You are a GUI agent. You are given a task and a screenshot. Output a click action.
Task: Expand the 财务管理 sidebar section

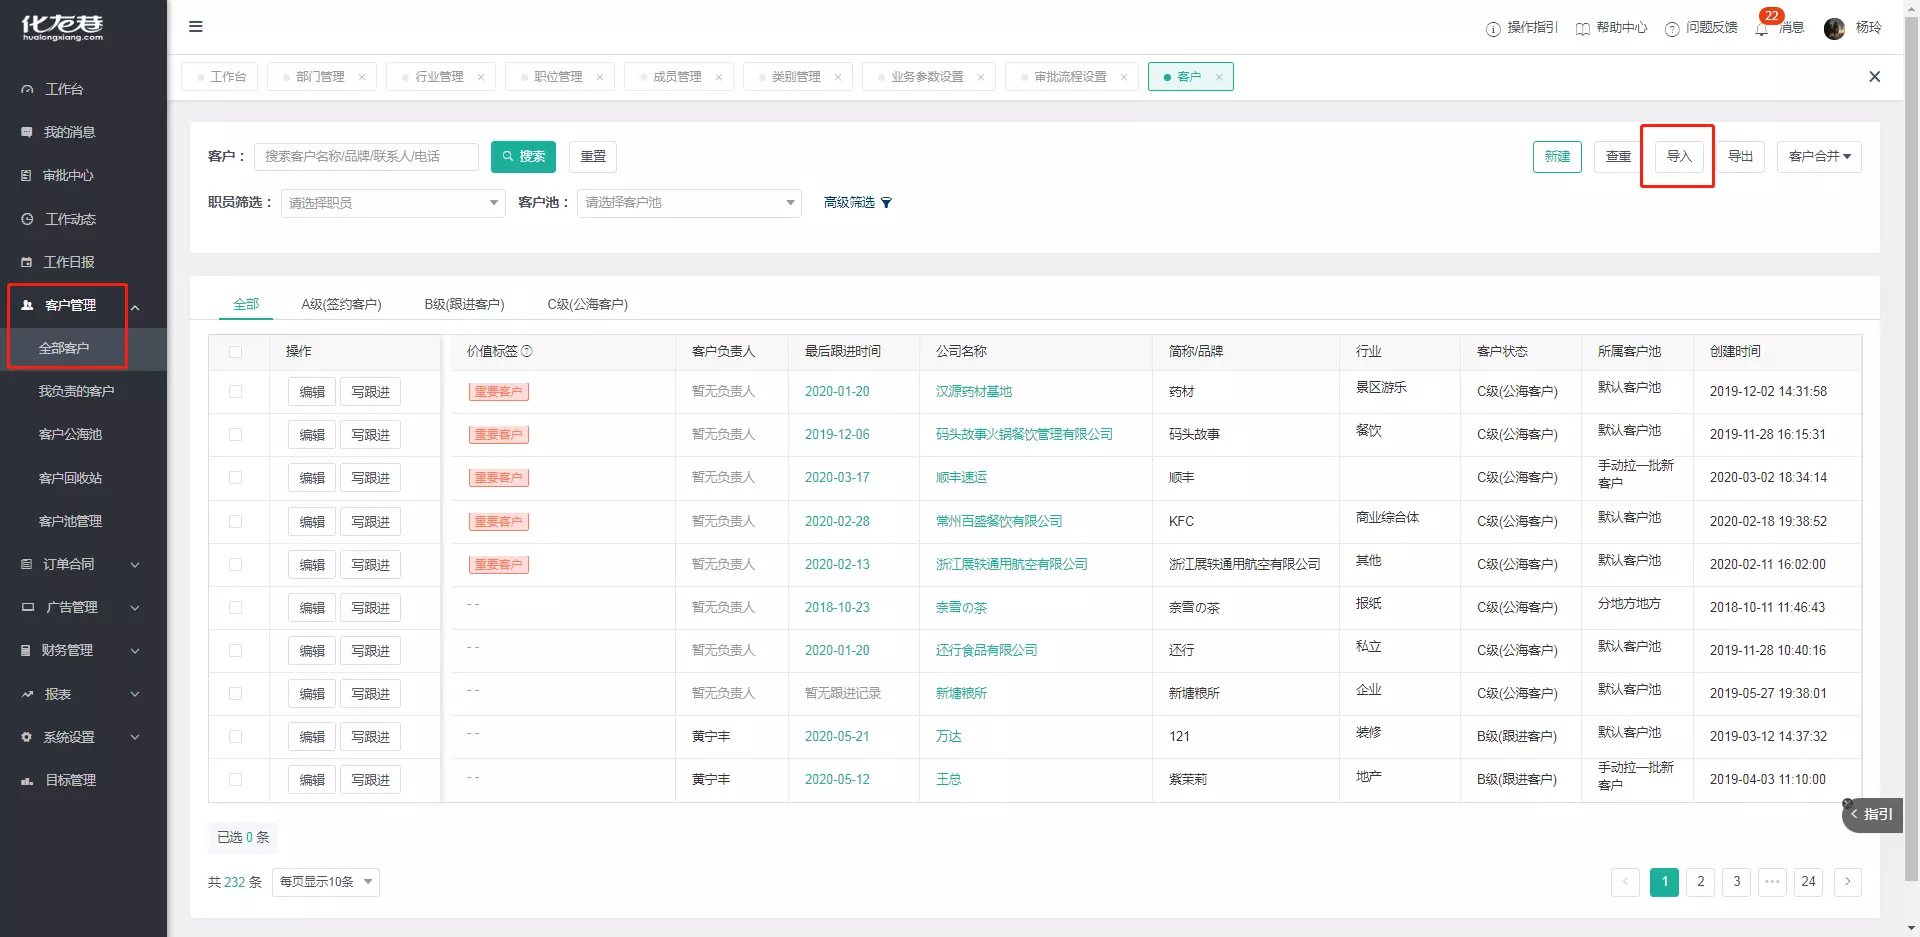click(135, 651)
